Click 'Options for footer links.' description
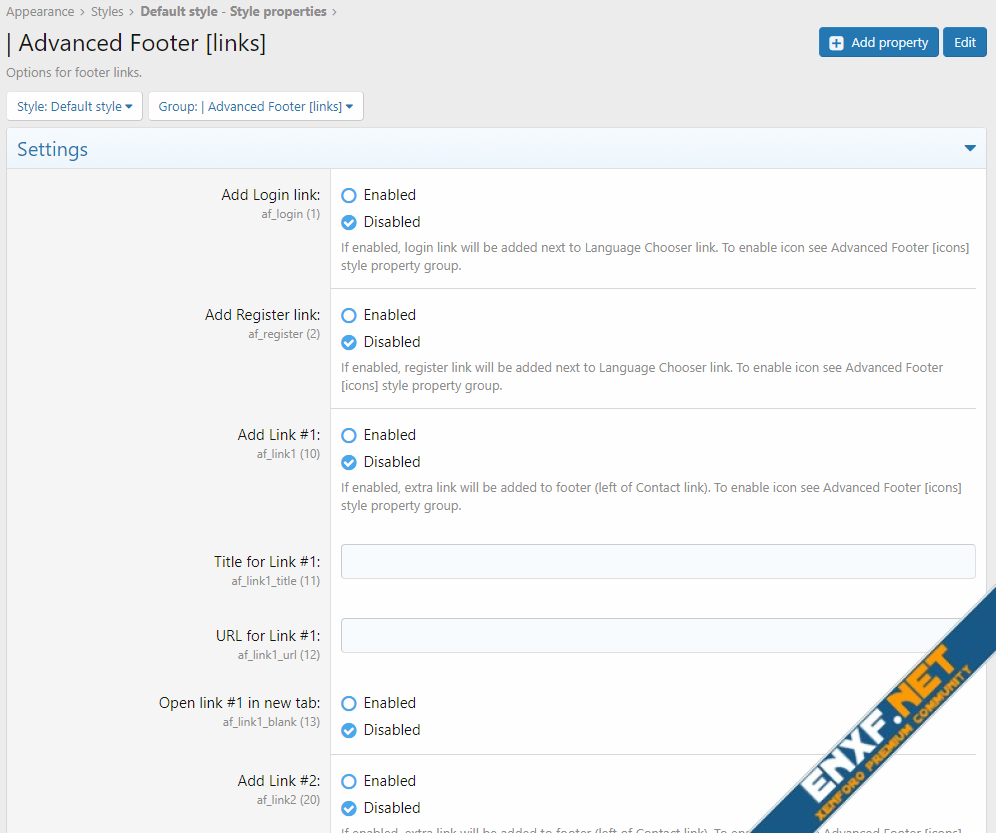The height and width of the screenshot is (833, 996). click(74, 72)
